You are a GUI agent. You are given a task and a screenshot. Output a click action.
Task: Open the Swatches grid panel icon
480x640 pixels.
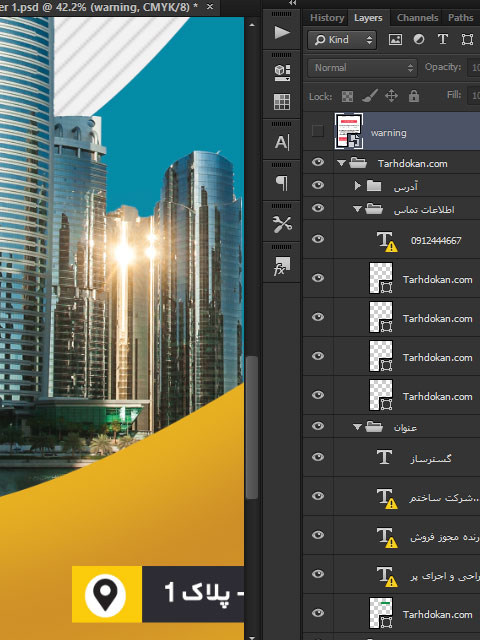coord(282,102)
